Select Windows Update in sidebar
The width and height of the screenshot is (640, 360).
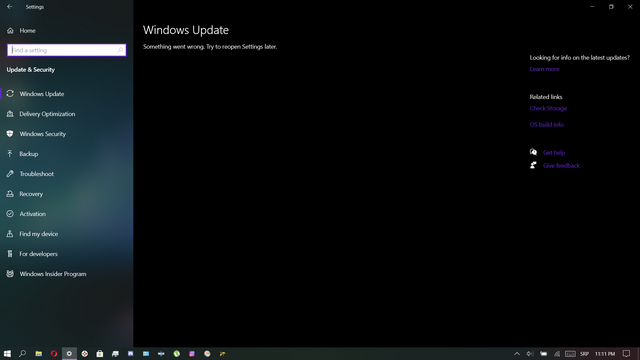[67, 94]
